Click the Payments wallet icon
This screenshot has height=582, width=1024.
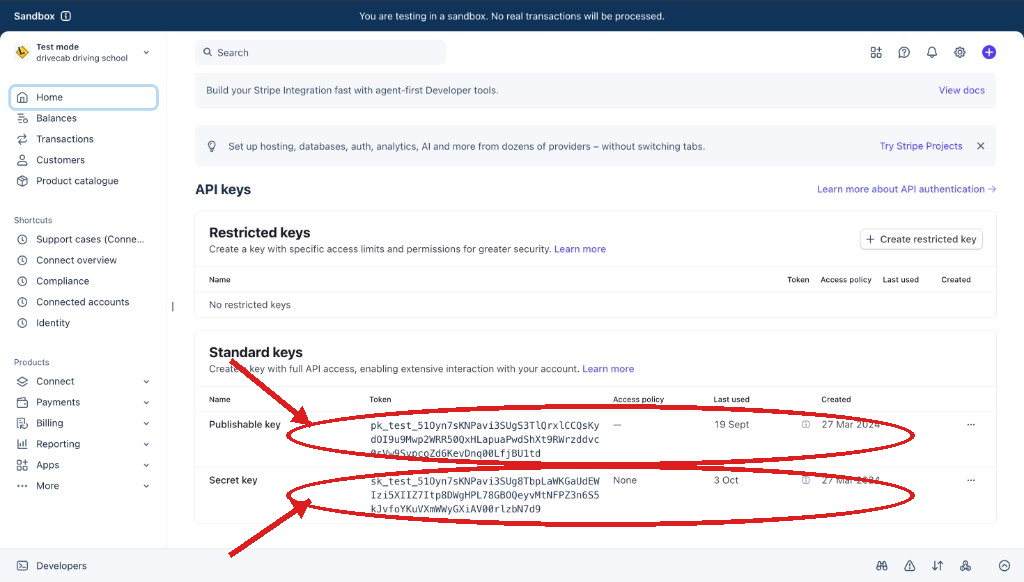click(x=22, y=402)
